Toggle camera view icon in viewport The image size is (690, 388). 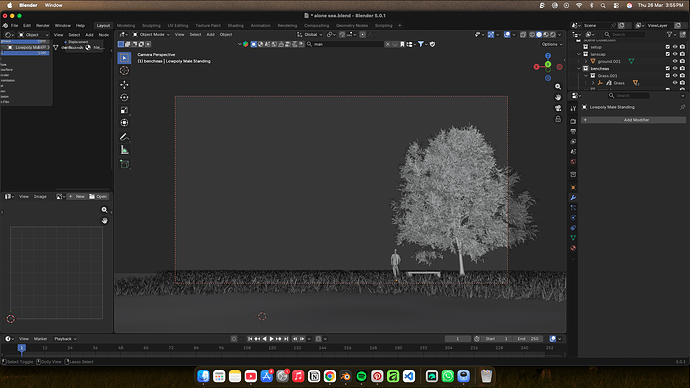coord(558,108)
